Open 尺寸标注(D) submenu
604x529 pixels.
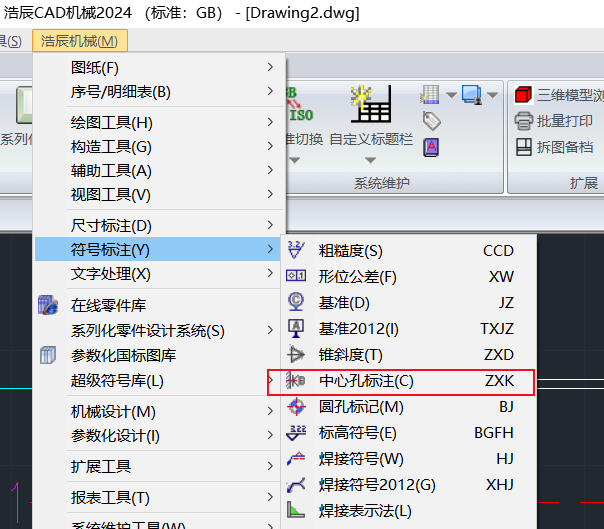[x=111, y=226]
